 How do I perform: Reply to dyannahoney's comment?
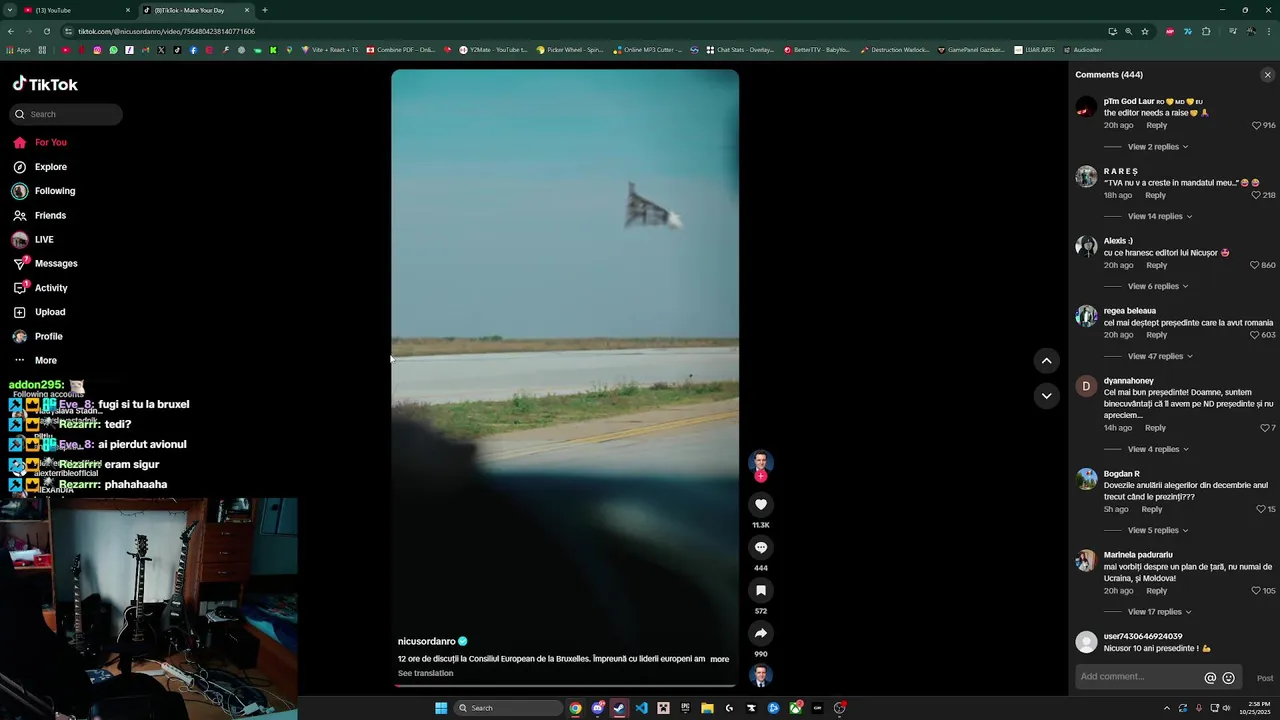[x=1155, y=428]
